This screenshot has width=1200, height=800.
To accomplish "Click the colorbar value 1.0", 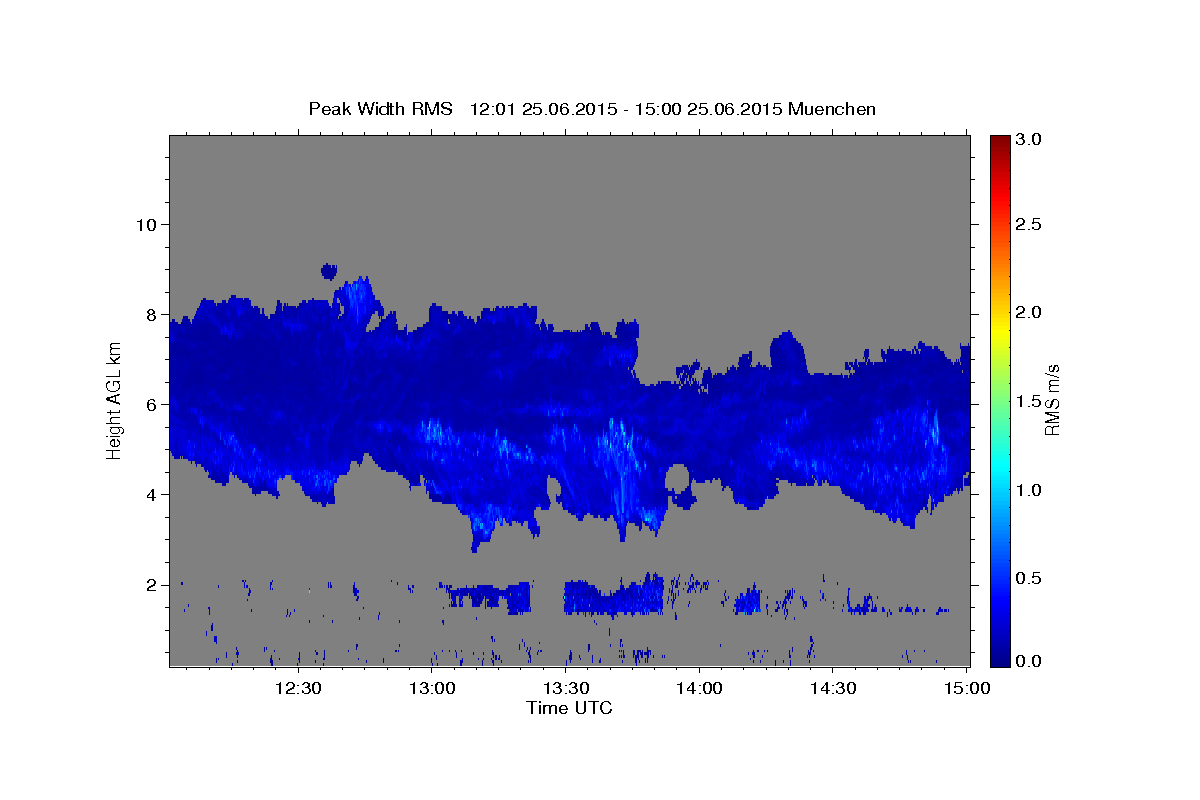I will pos(1030,490).
